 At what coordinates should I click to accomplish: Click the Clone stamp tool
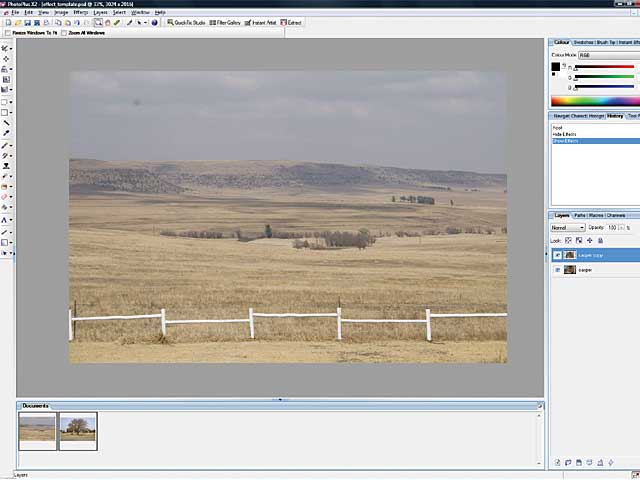click(x=5, y=166)
